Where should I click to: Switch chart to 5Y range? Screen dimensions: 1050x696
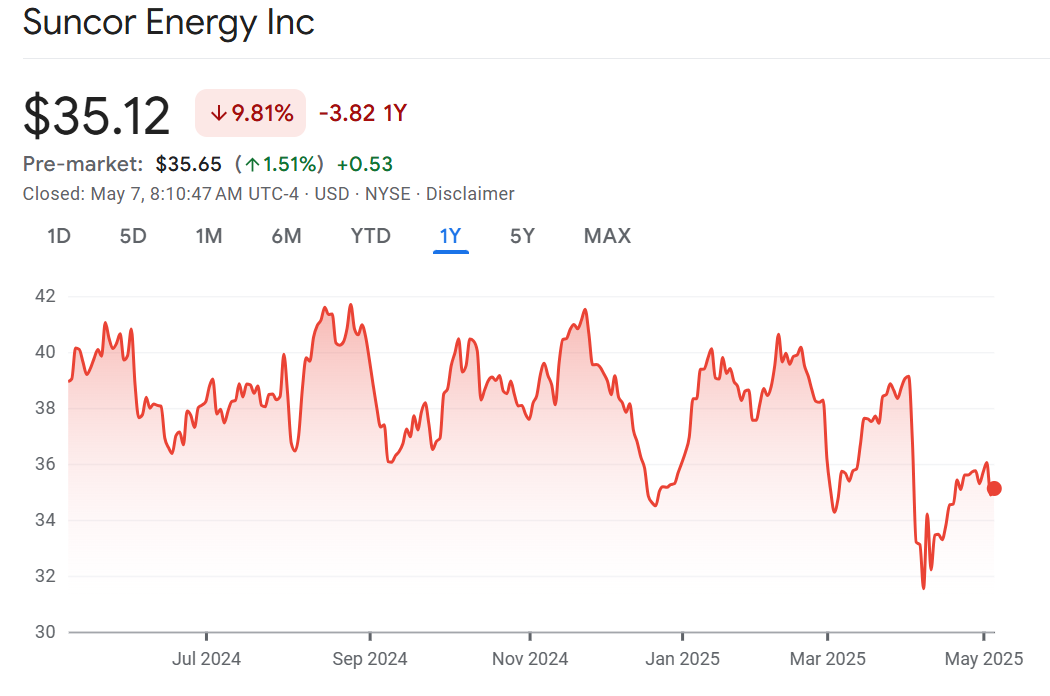point(522,236)
